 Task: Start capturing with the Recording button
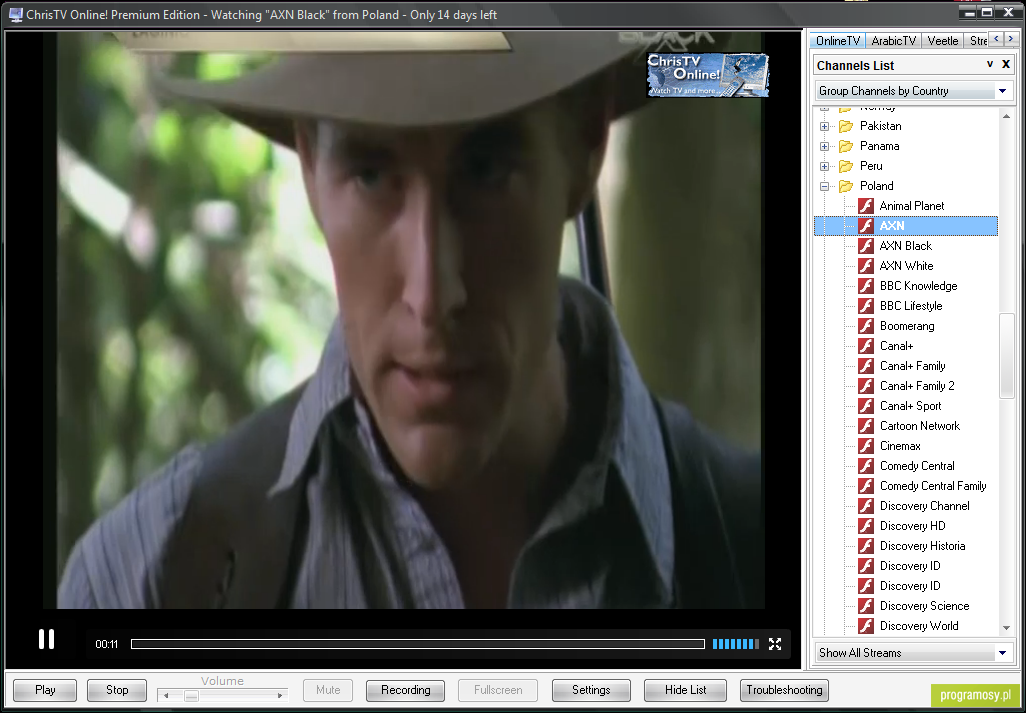(x=406, y=690)
